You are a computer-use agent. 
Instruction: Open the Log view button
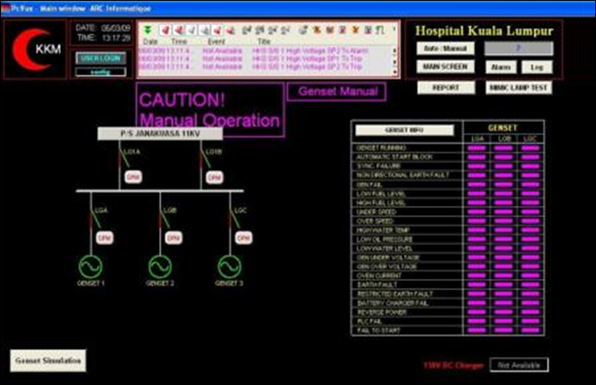[x=537, y=67]
